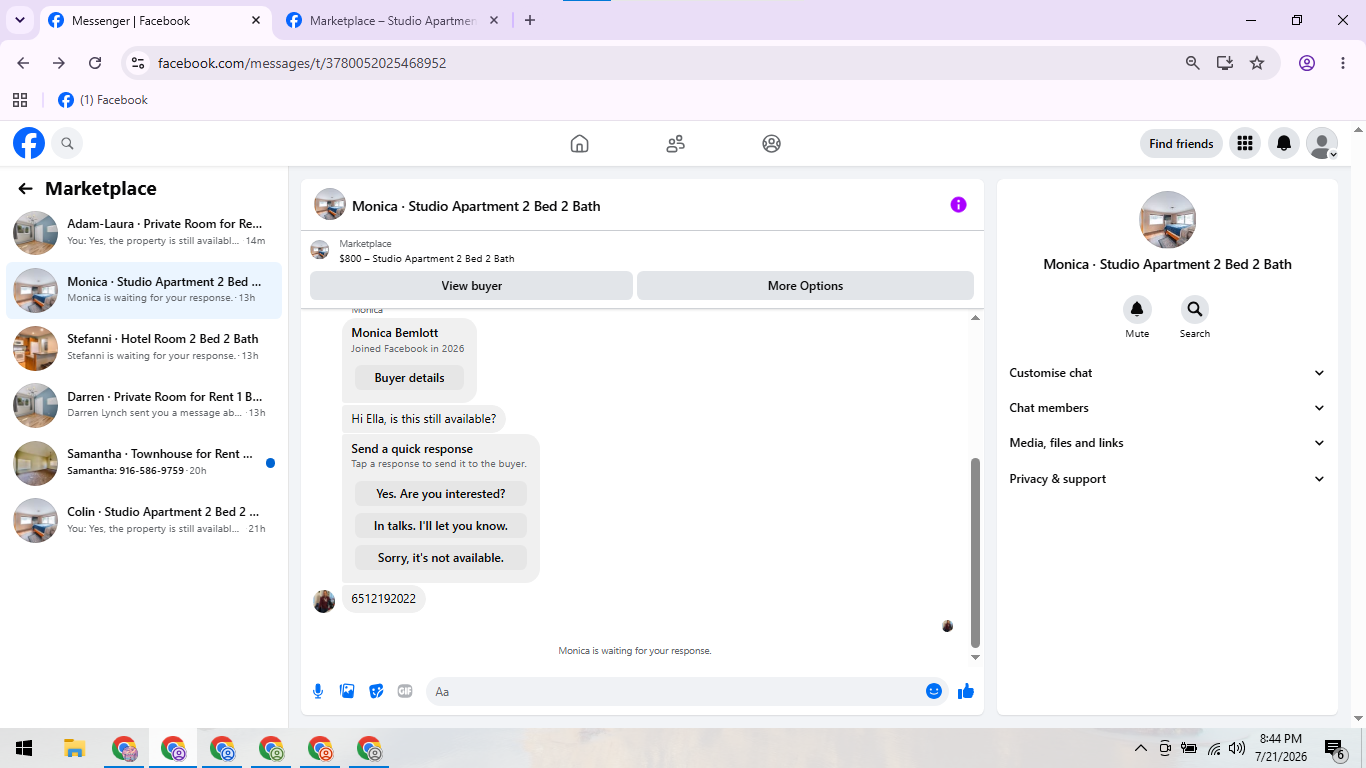The width and height of the screenshot is (1366, 768).
Task: Click the browser address bar URL
Action: tap(302, 63)
